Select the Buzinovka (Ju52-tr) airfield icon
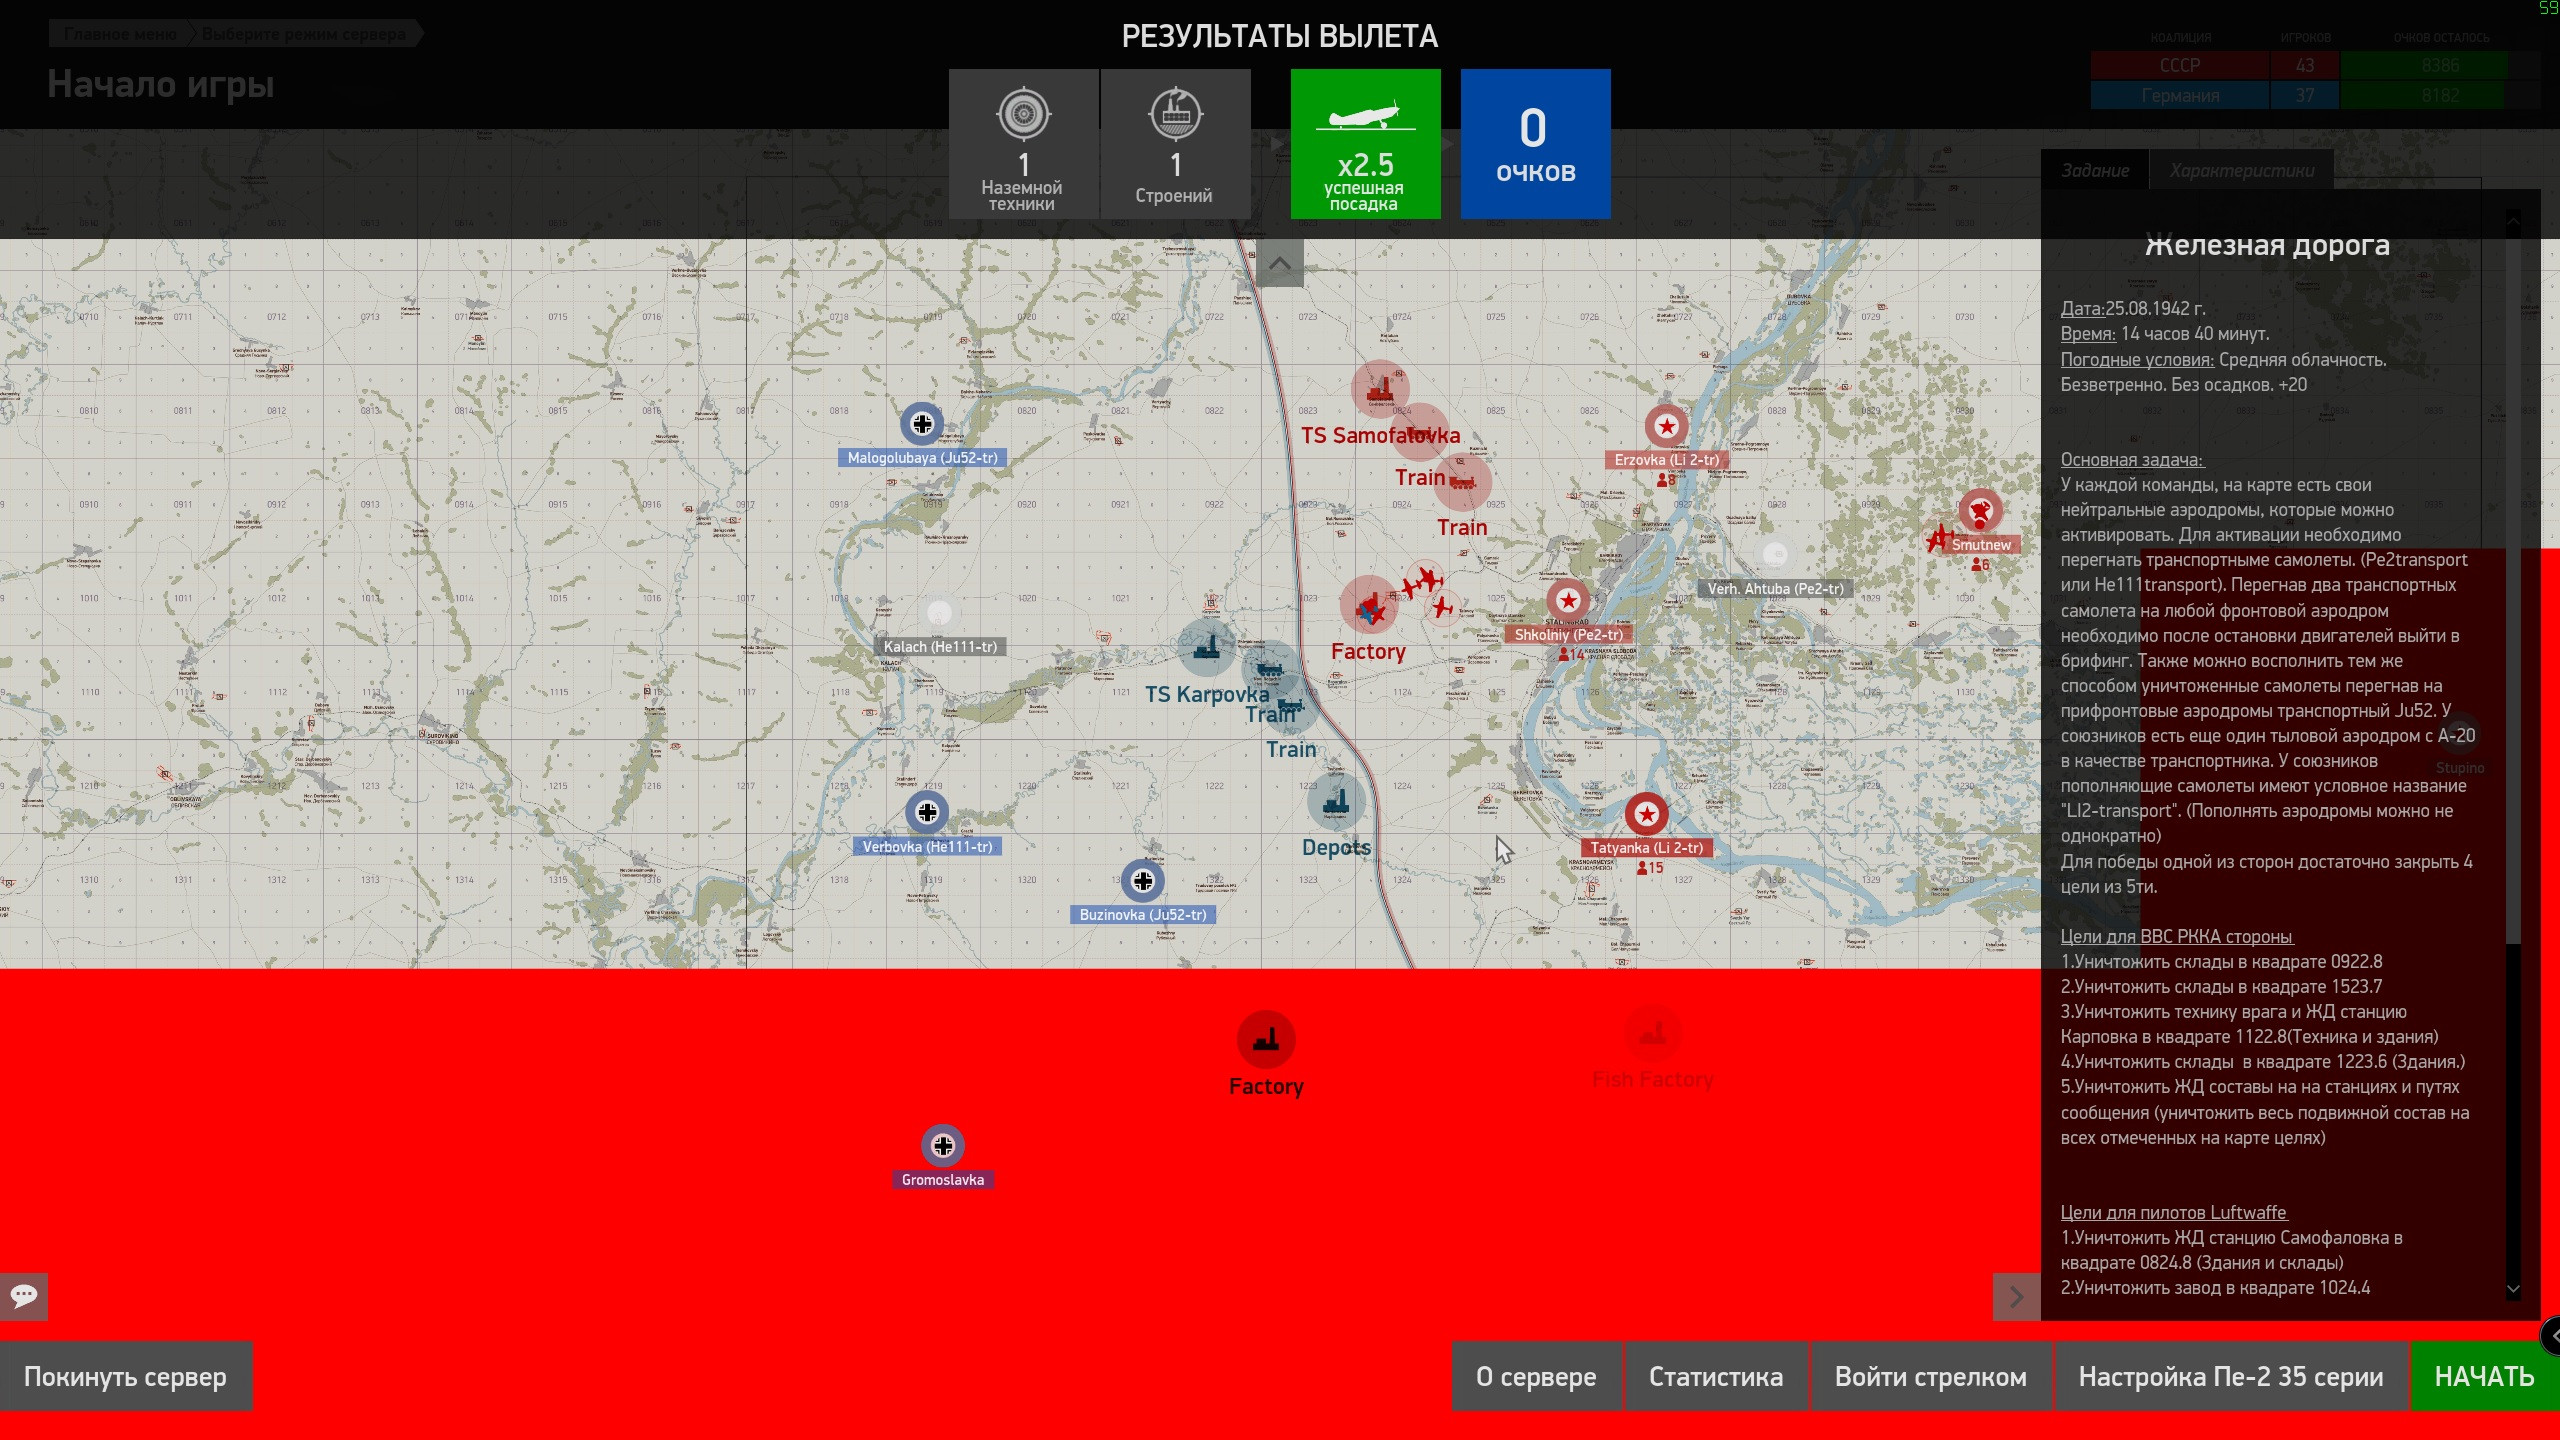 pos(1142,881)
